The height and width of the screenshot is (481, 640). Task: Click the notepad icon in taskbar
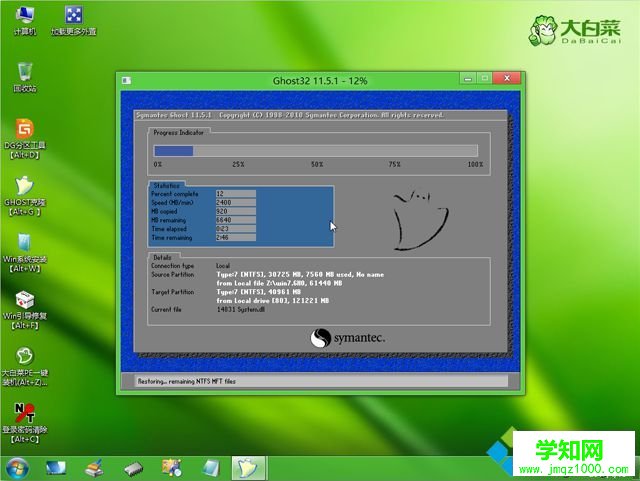pyautogui.click(x=211, y=468)
